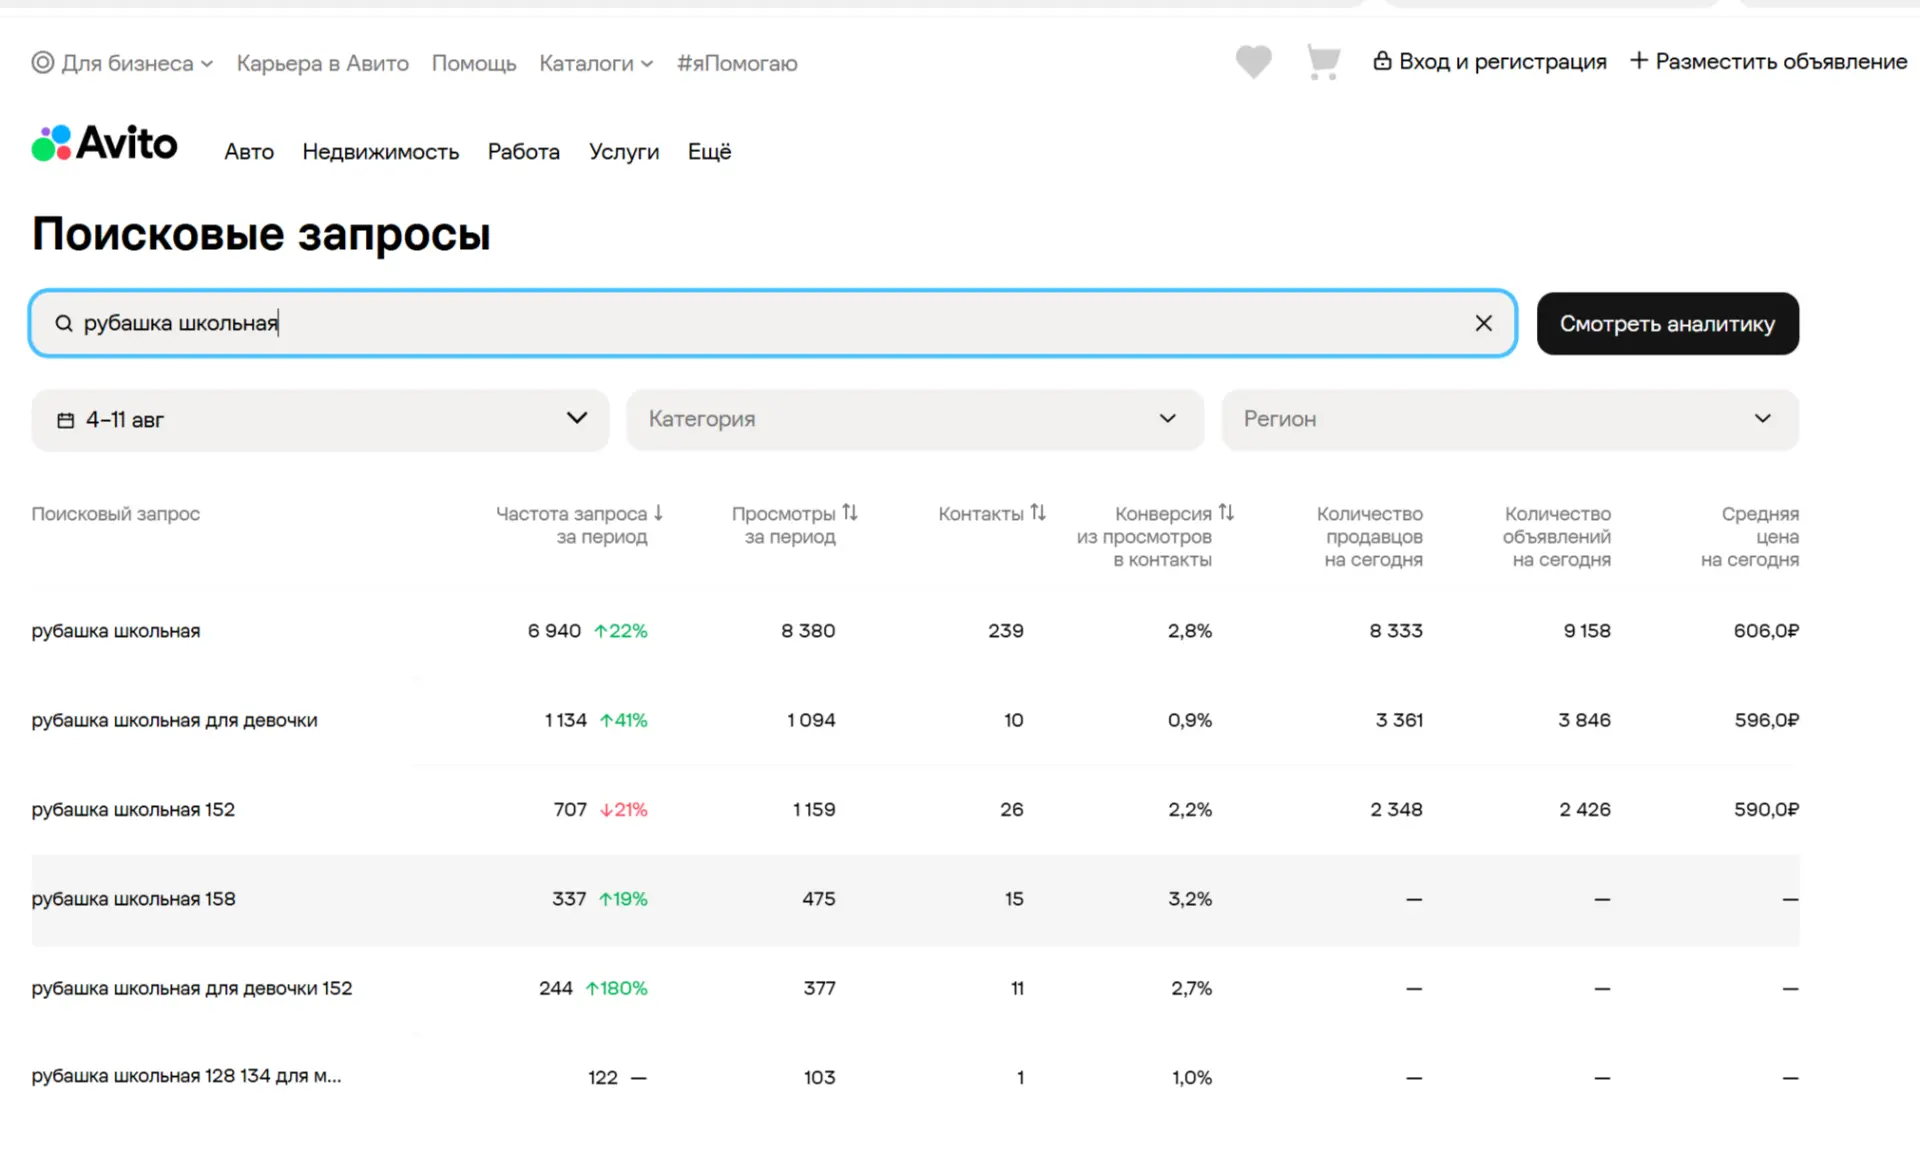The image size is (1920, 1153).
Task: Click the calendar icon in date filter
Action: coord(66,420)
